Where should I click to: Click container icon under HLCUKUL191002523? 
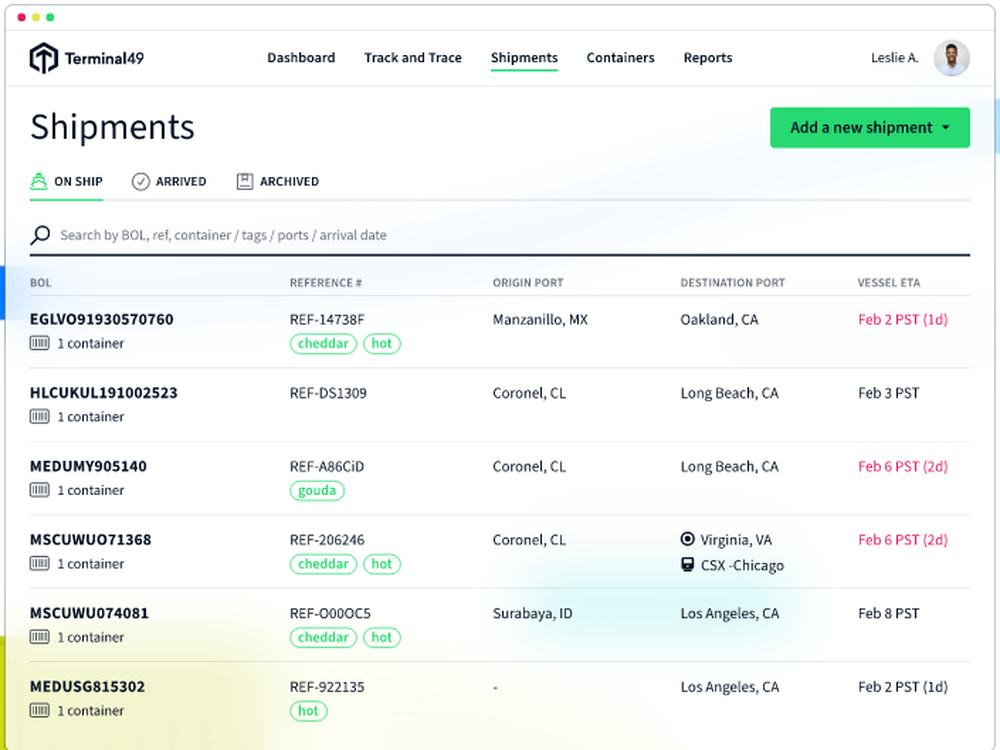click(40, 417)
